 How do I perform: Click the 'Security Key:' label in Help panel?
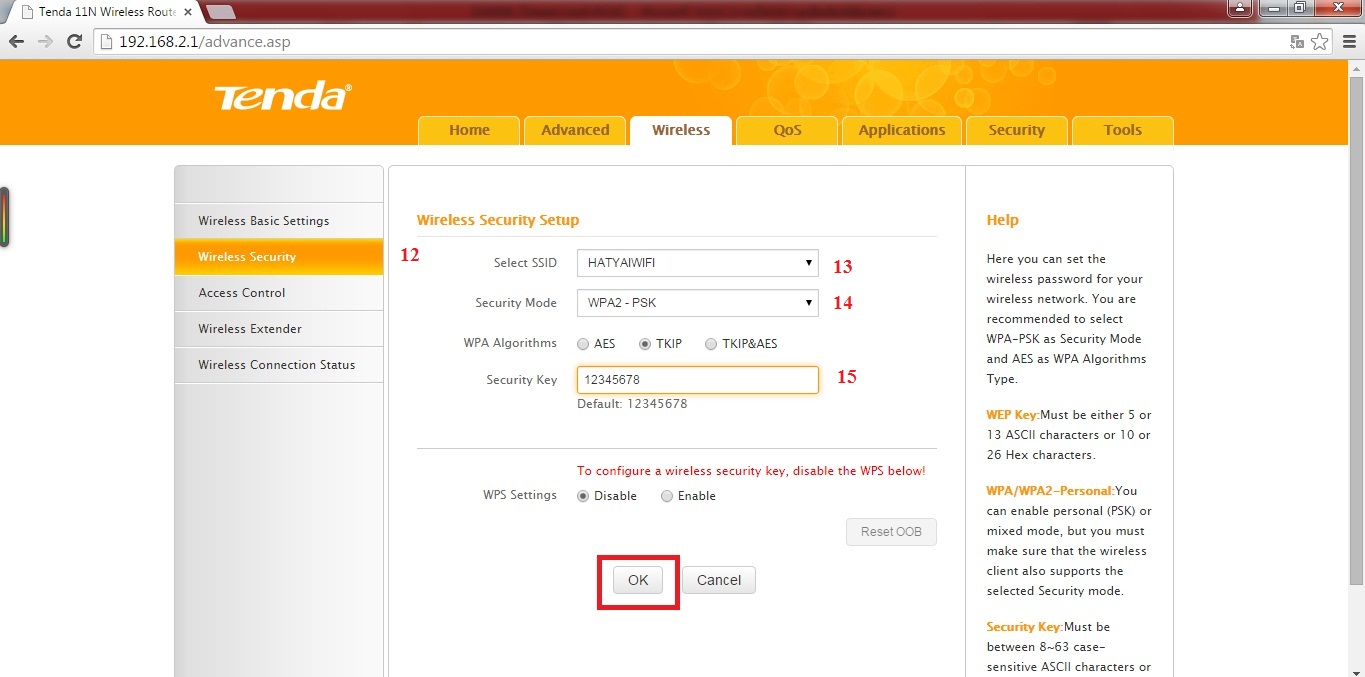[x=1025, y=627]
